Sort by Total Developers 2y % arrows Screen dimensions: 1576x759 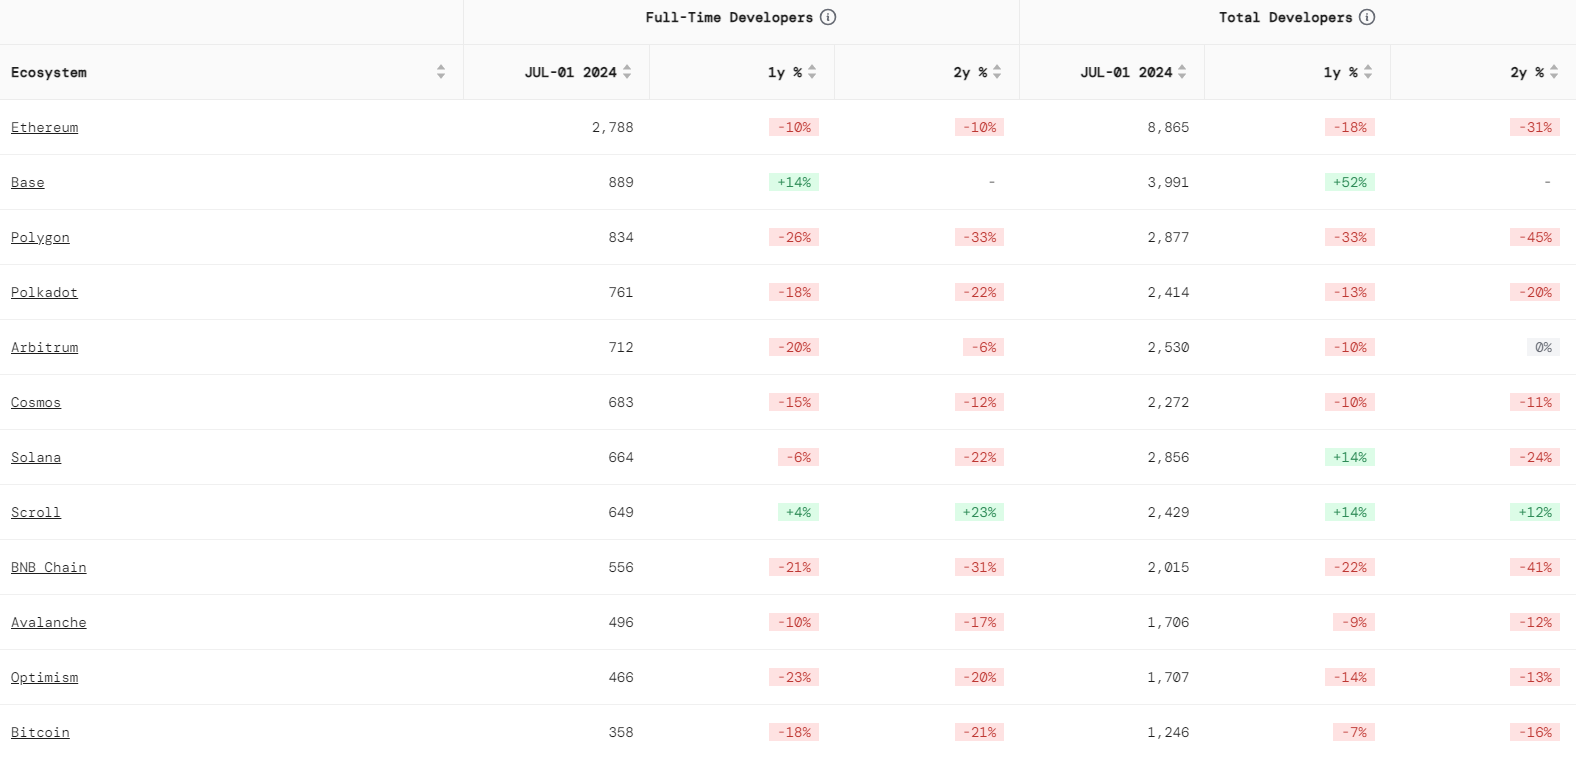pyautogui.click(x=1554, y=72)
